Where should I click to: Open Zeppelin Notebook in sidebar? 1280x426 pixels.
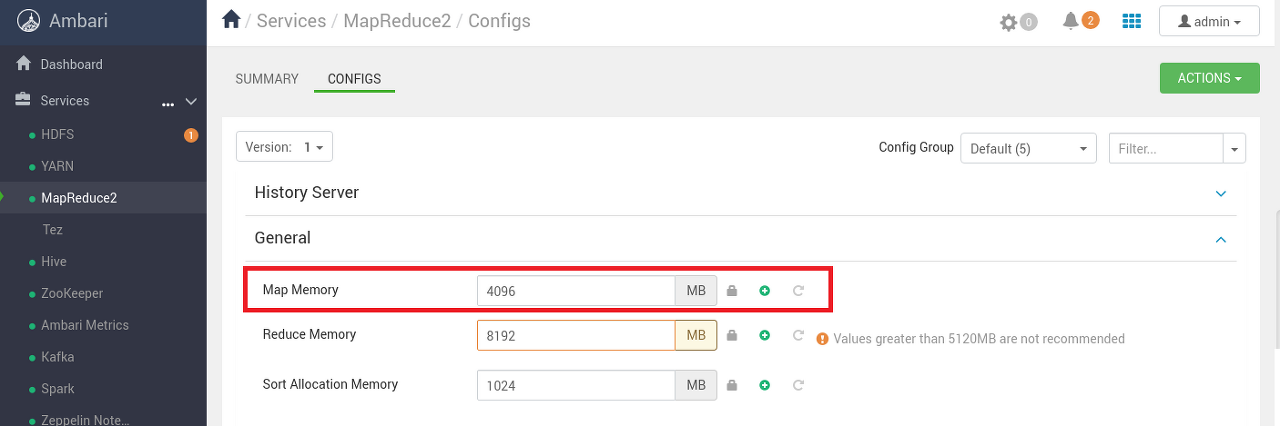[85, 420]
